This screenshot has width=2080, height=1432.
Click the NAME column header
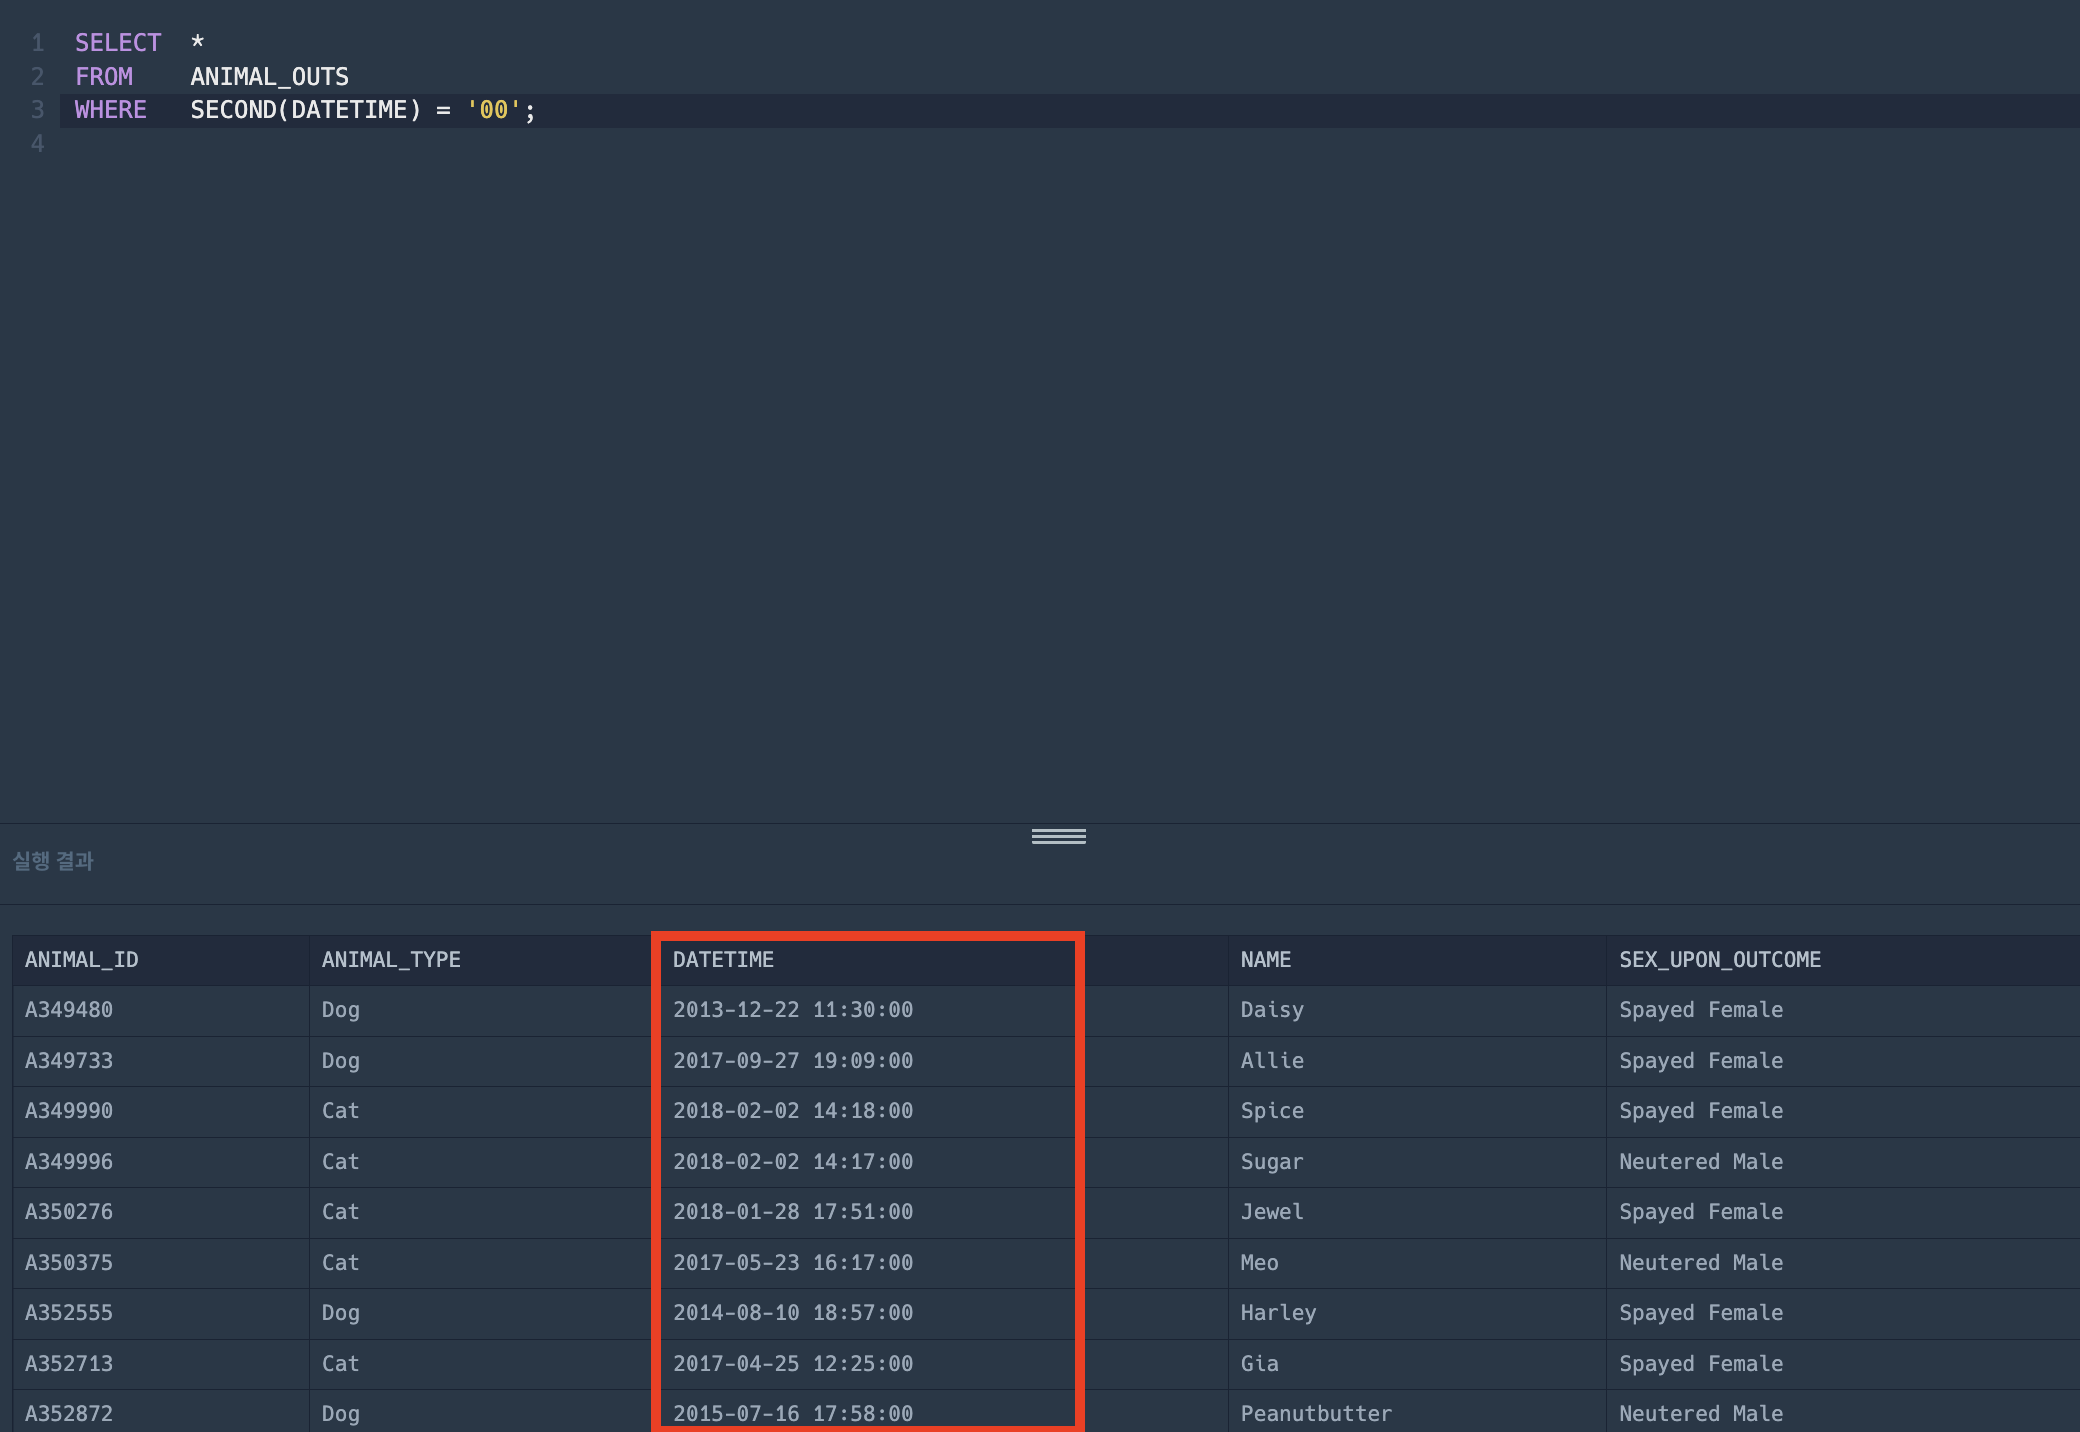coord(1265,960)
